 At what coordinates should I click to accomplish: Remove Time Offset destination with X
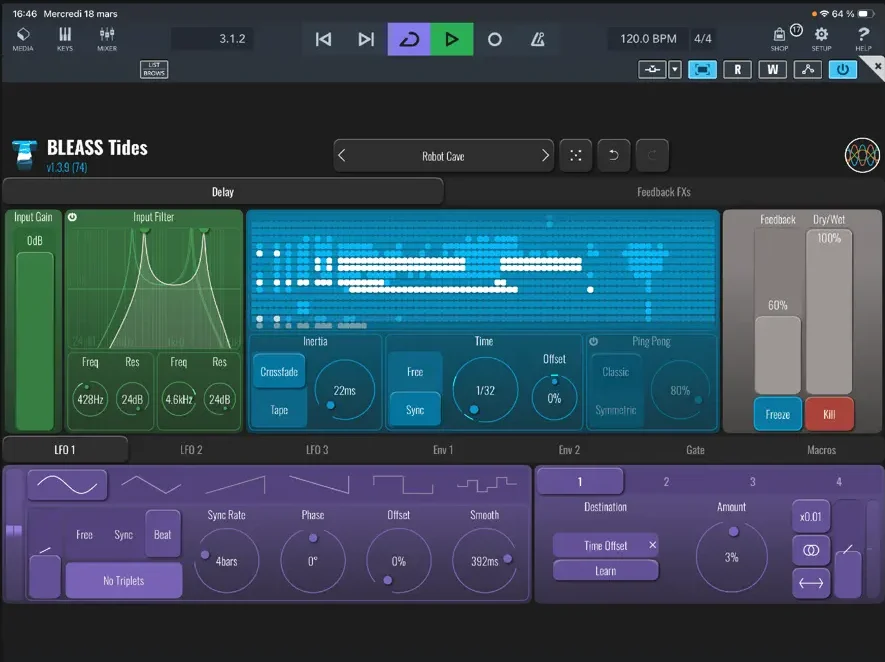tap(652, 545)
